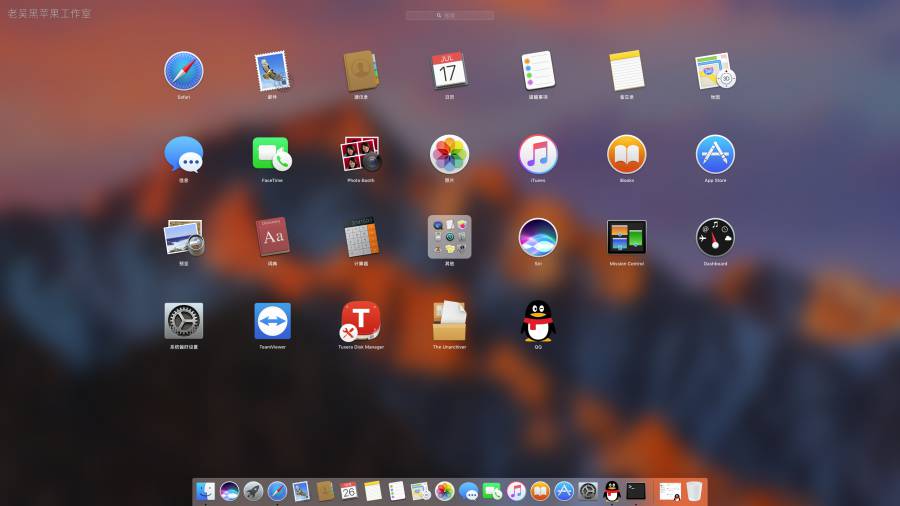Open iBooks in the Launchpad grid
The width and height of the screenshot is (900, 506).
(627, 154)
